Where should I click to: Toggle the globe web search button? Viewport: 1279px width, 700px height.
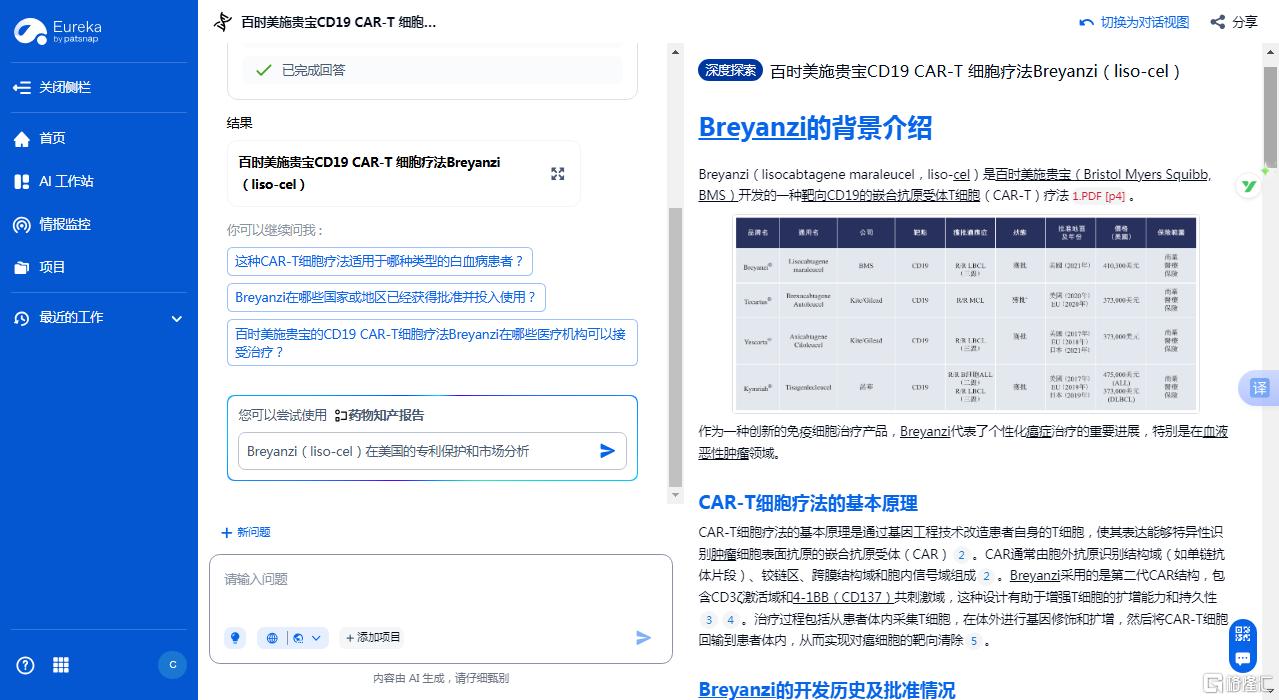[272, 637]
